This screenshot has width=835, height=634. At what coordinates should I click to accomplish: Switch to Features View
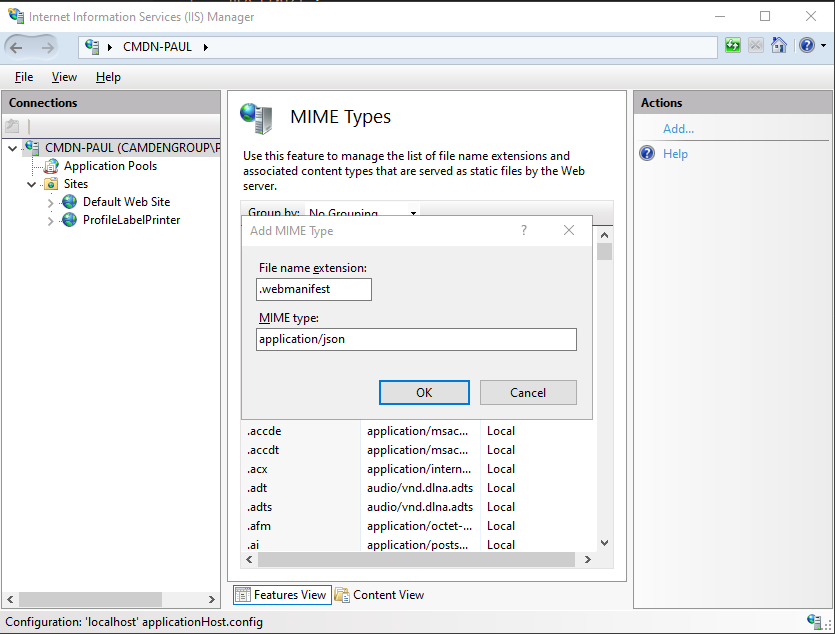pyautogui.click(x=282, y=595)
